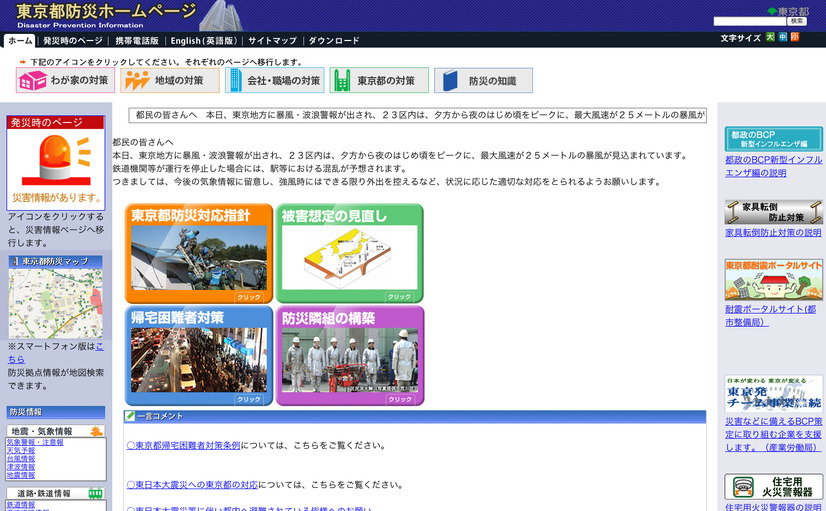
Task: Click the 住宅用火災警報器 alarm banner
Action: [773, 487]
